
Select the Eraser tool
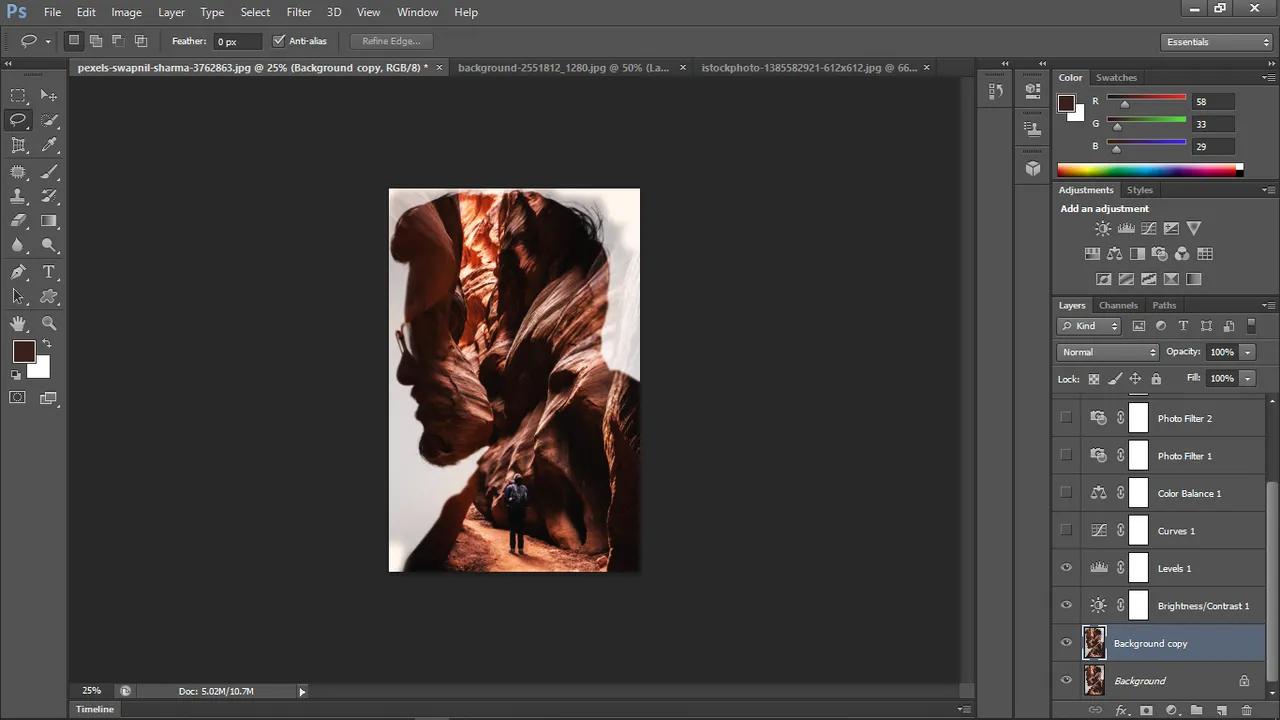[x=18, y=221]
